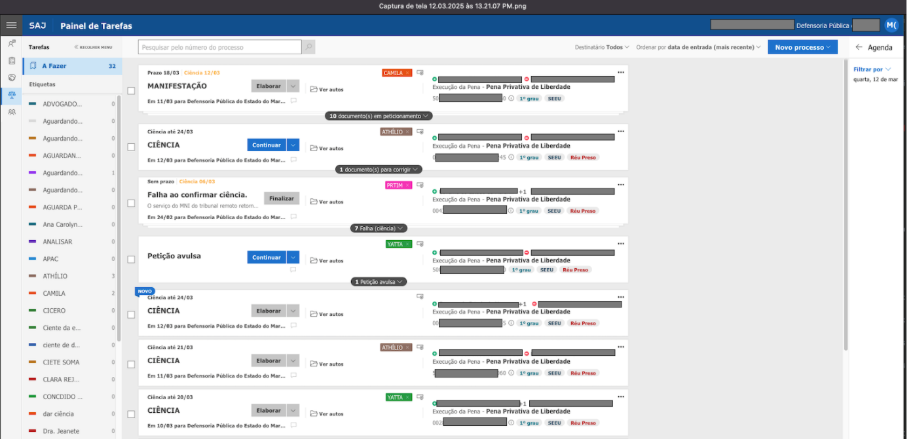Open the people group sidebar icon
The height and width of the screenshot is (439, 907).
[11, 111]
